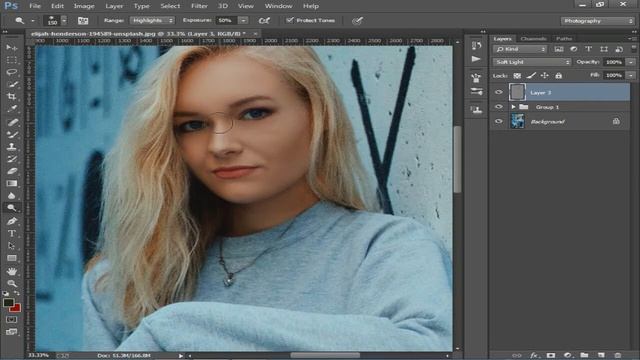Open the Brush Presets panel icon
This screenshot has width=640, height=360.
click(476, 78)
